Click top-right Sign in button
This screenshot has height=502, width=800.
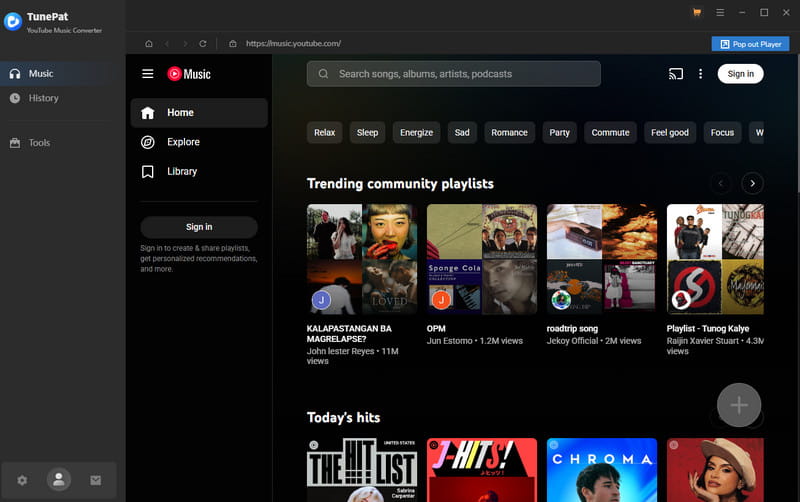tap(740, 74)
